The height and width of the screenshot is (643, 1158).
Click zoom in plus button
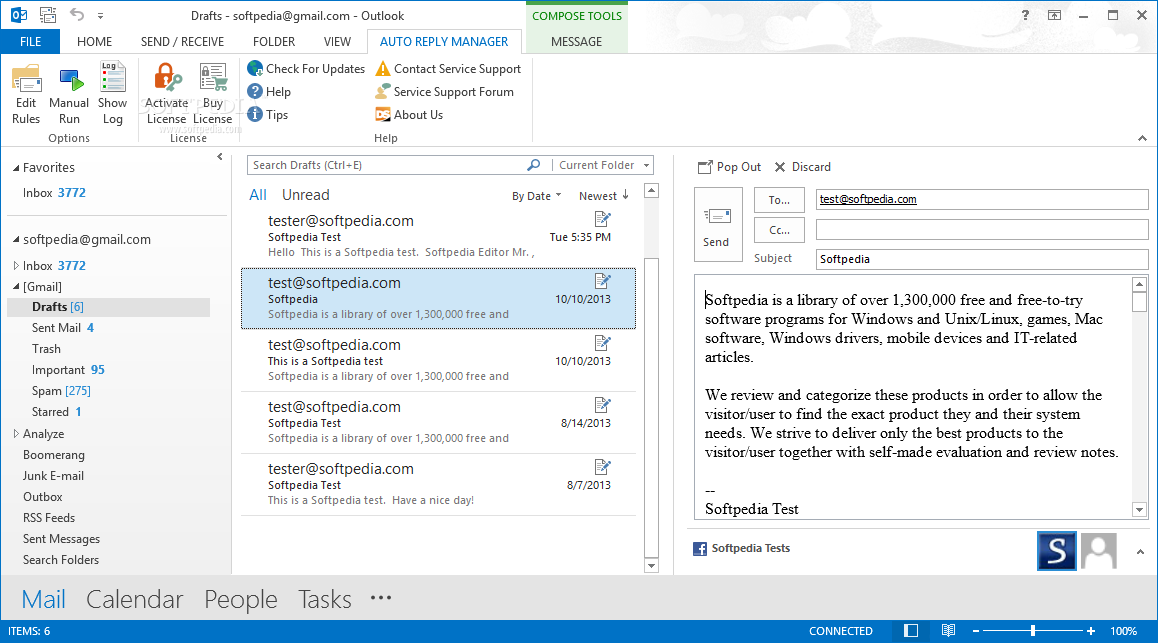click(x=1091, y=630)
